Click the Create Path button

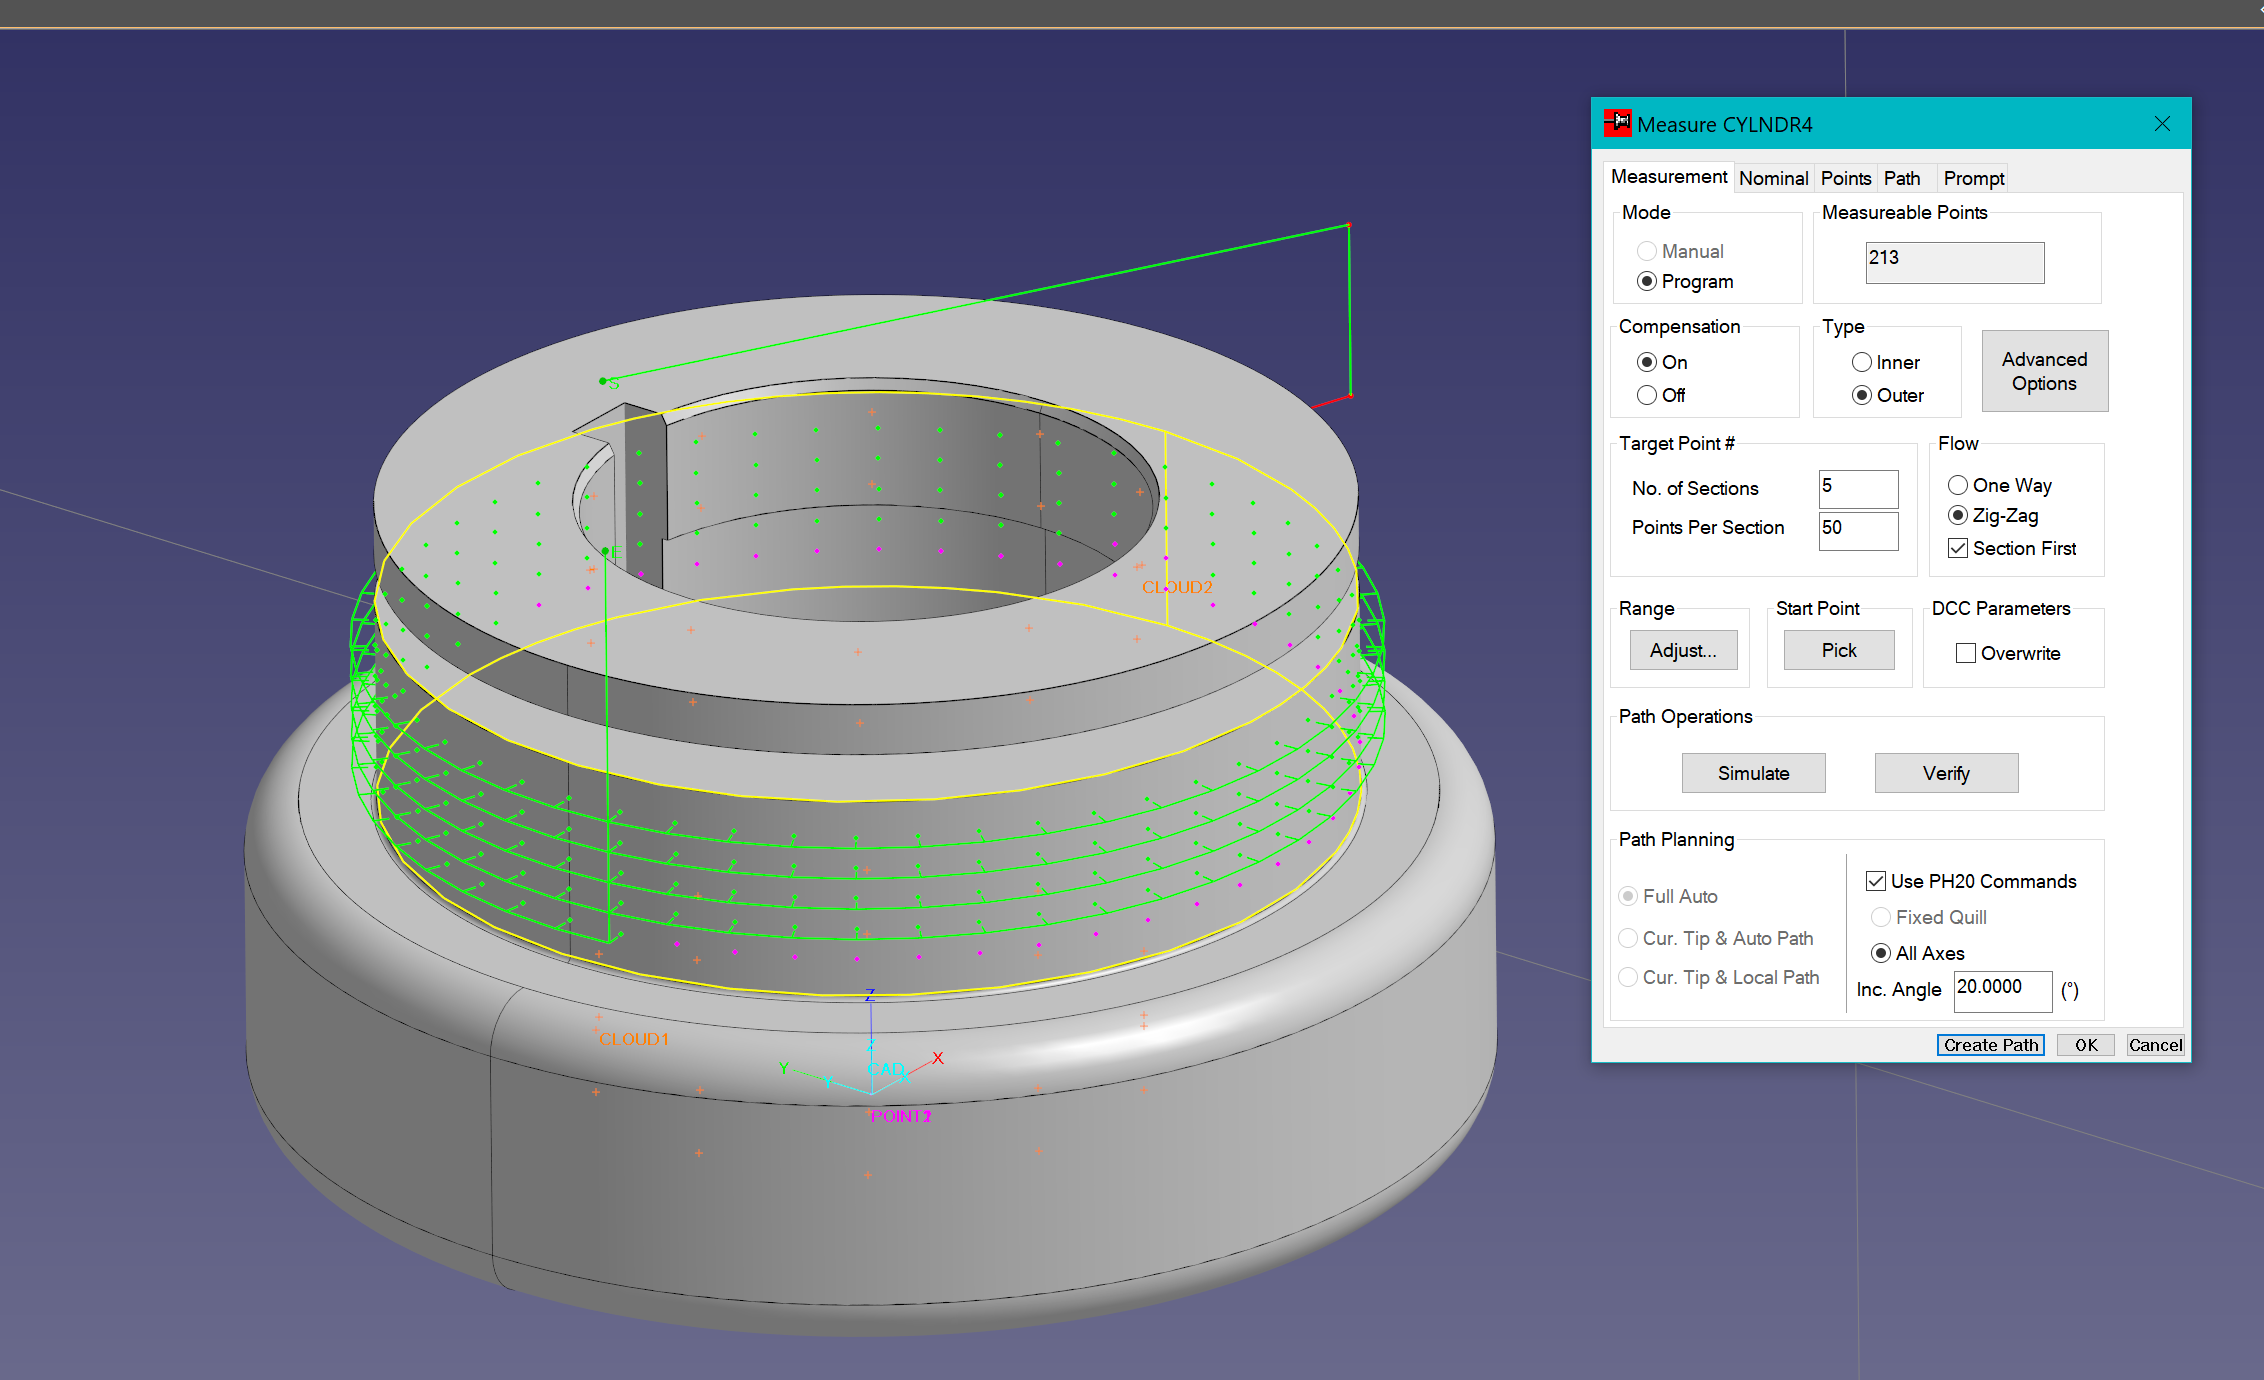pos(1990,1045)
